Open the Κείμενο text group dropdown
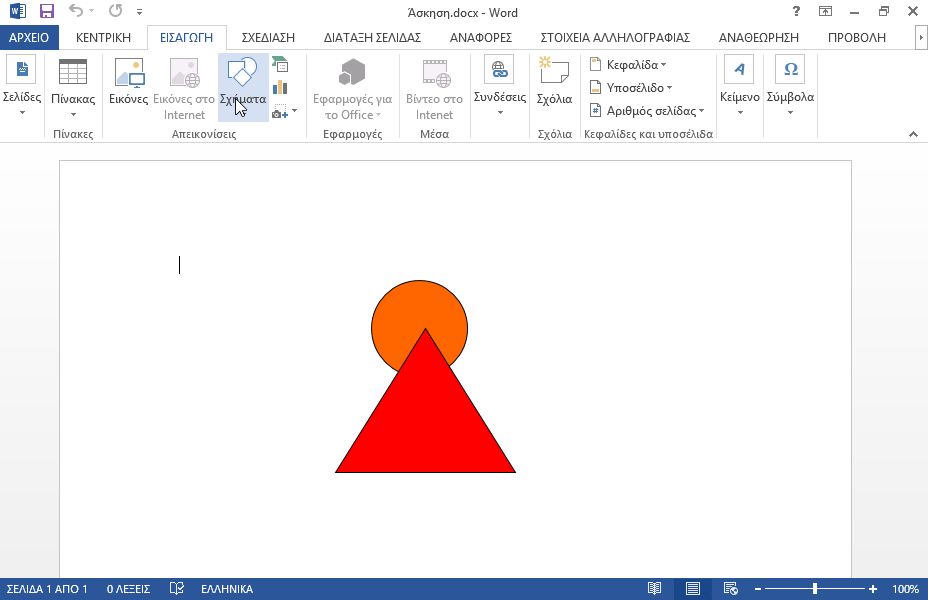This screenshot has width=928, height=600. 740,86
